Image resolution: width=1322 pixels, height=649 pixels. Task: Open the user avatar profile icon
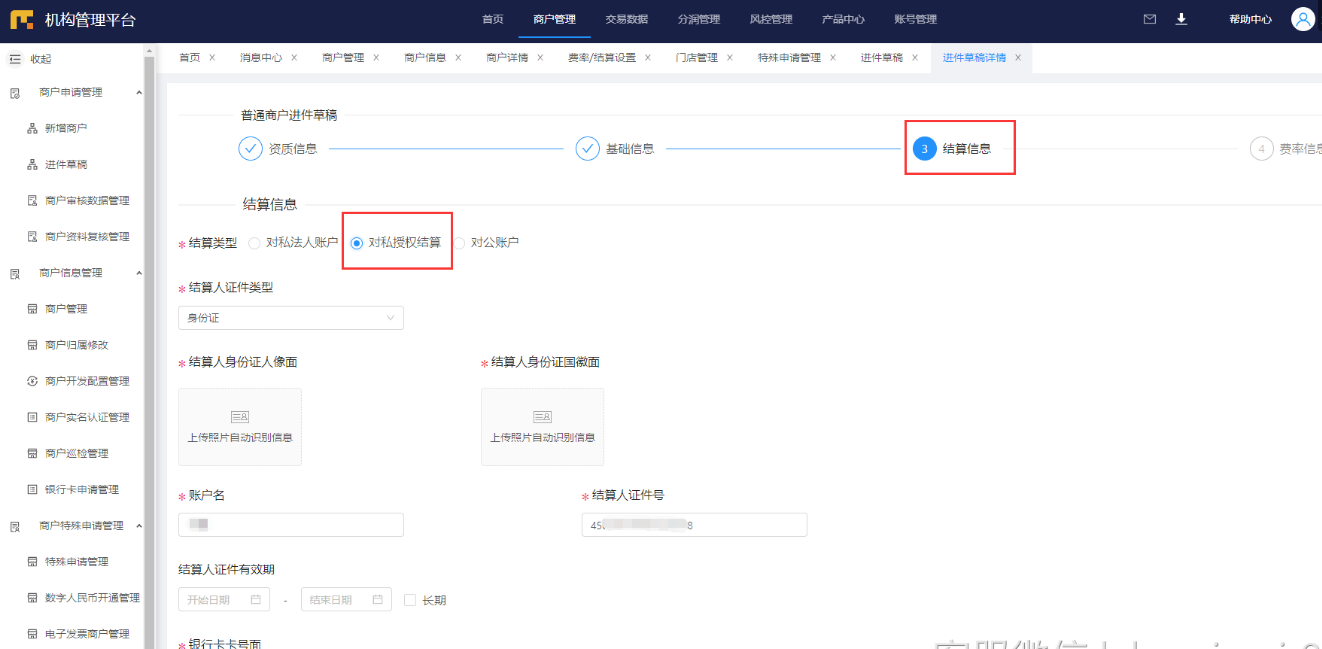point(1302,19)
